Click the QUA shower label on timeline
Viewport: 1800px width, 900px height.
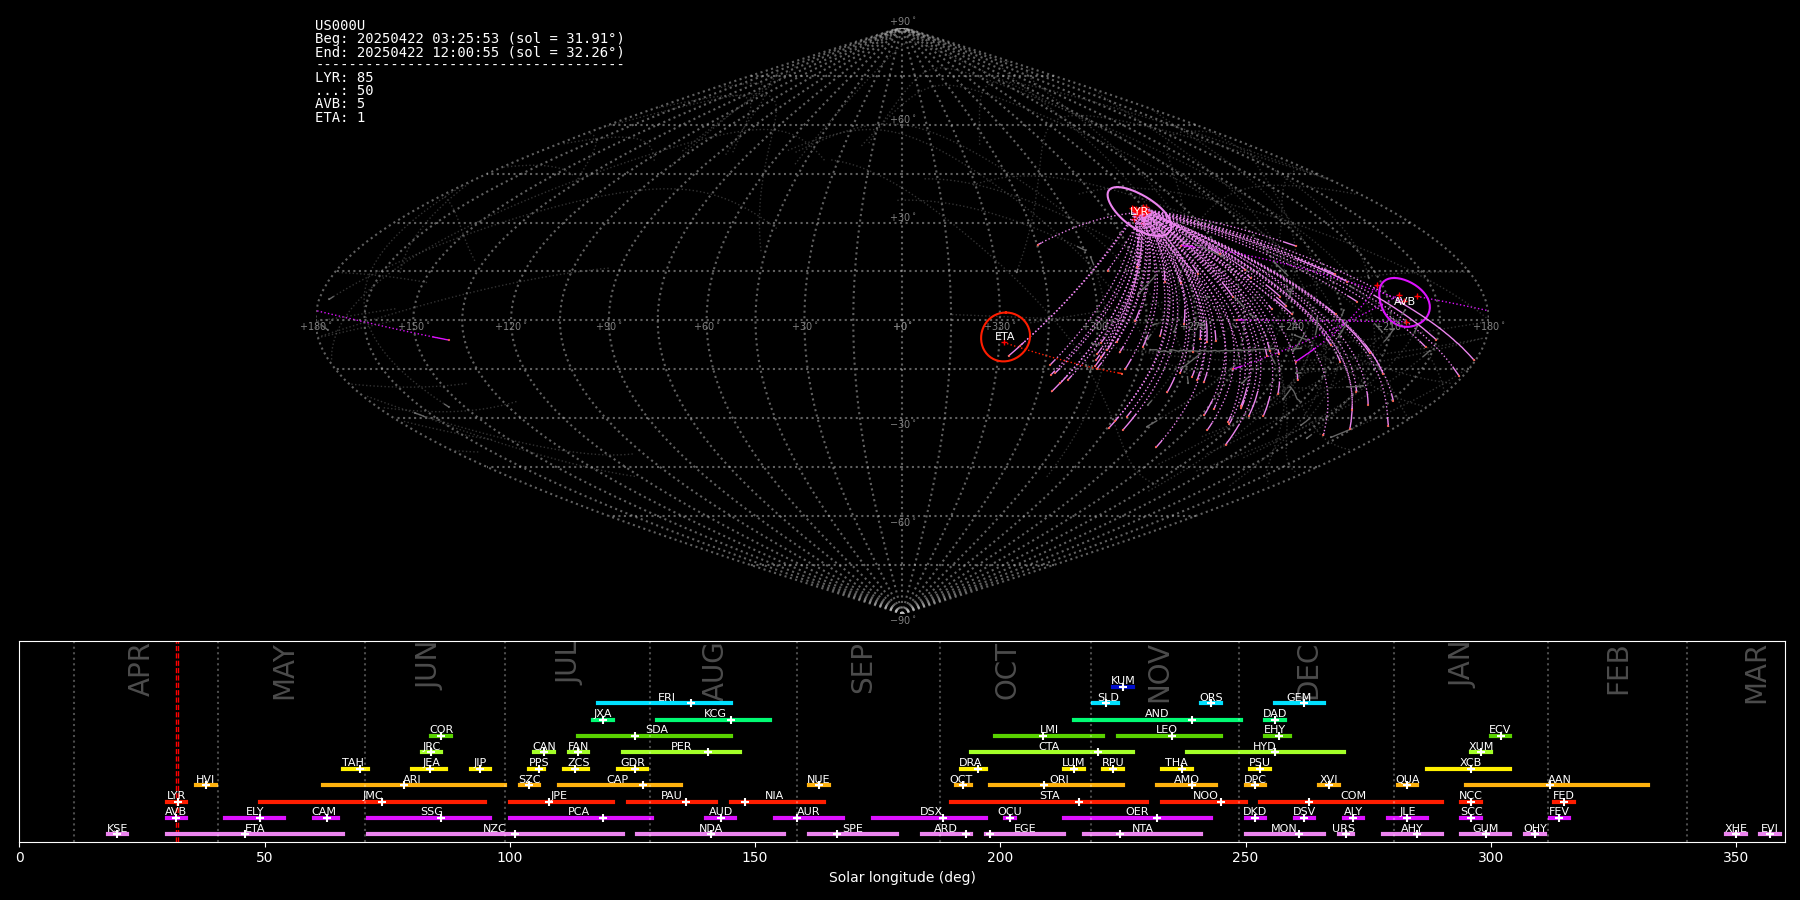coord(1407,780)
